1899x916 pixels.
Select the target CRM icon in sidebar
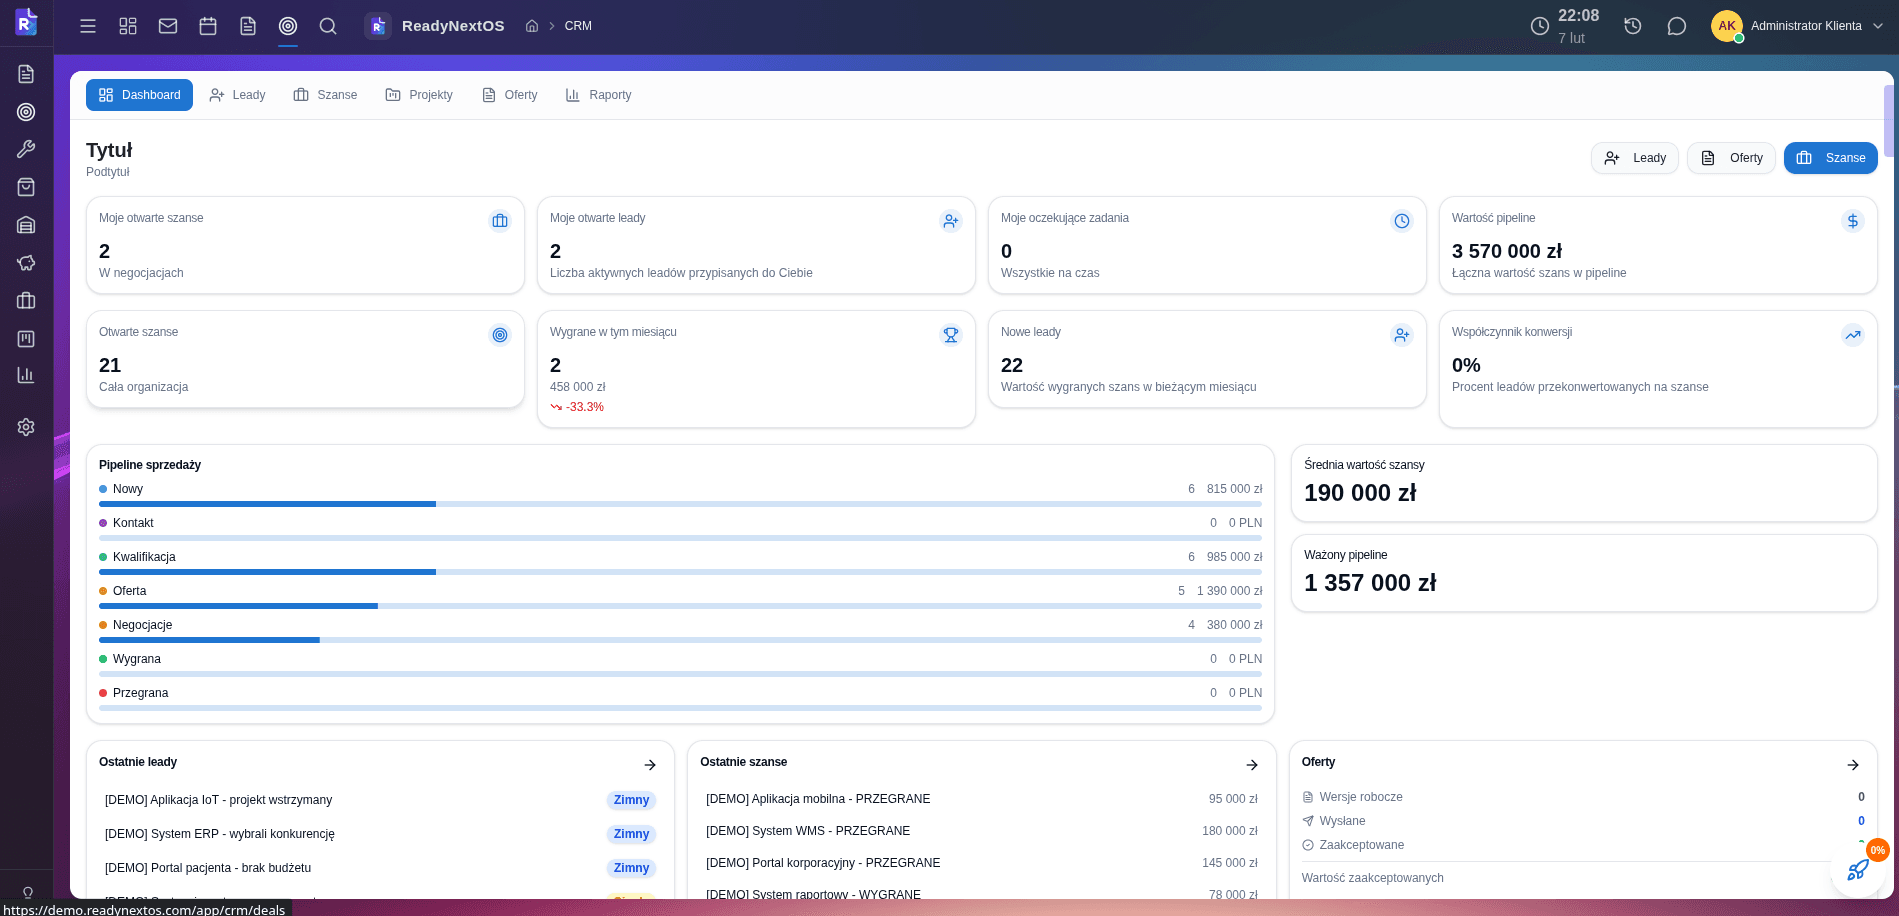pos(26,112)
